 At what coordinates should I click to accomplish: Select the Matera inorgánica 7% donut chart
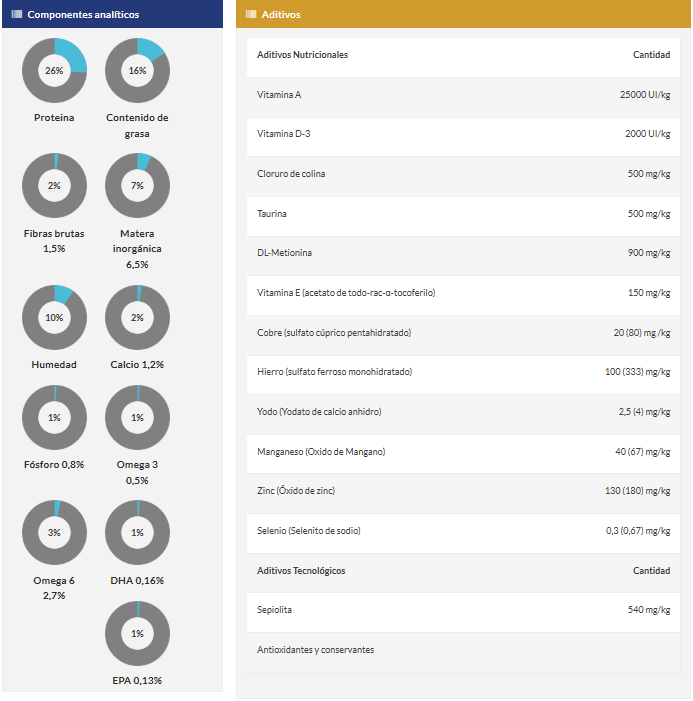click(137, 186)
